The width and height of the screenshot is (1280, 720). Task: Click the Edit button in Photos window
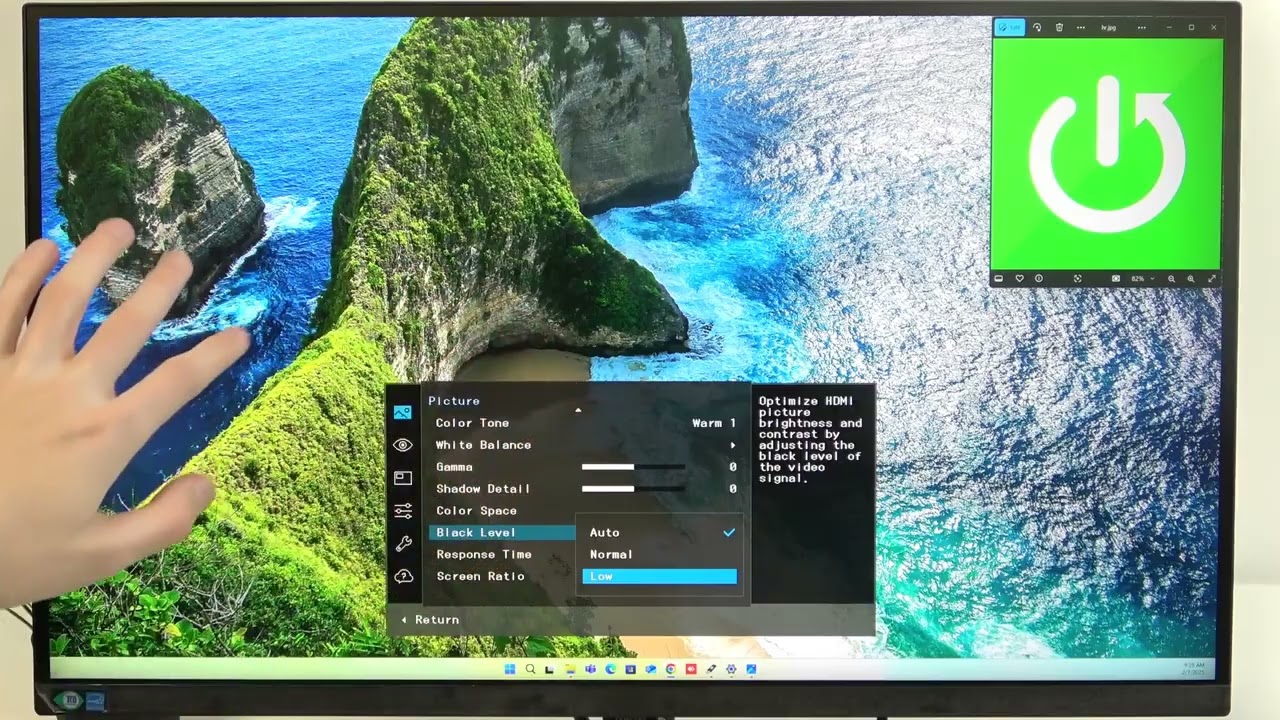1010,27
